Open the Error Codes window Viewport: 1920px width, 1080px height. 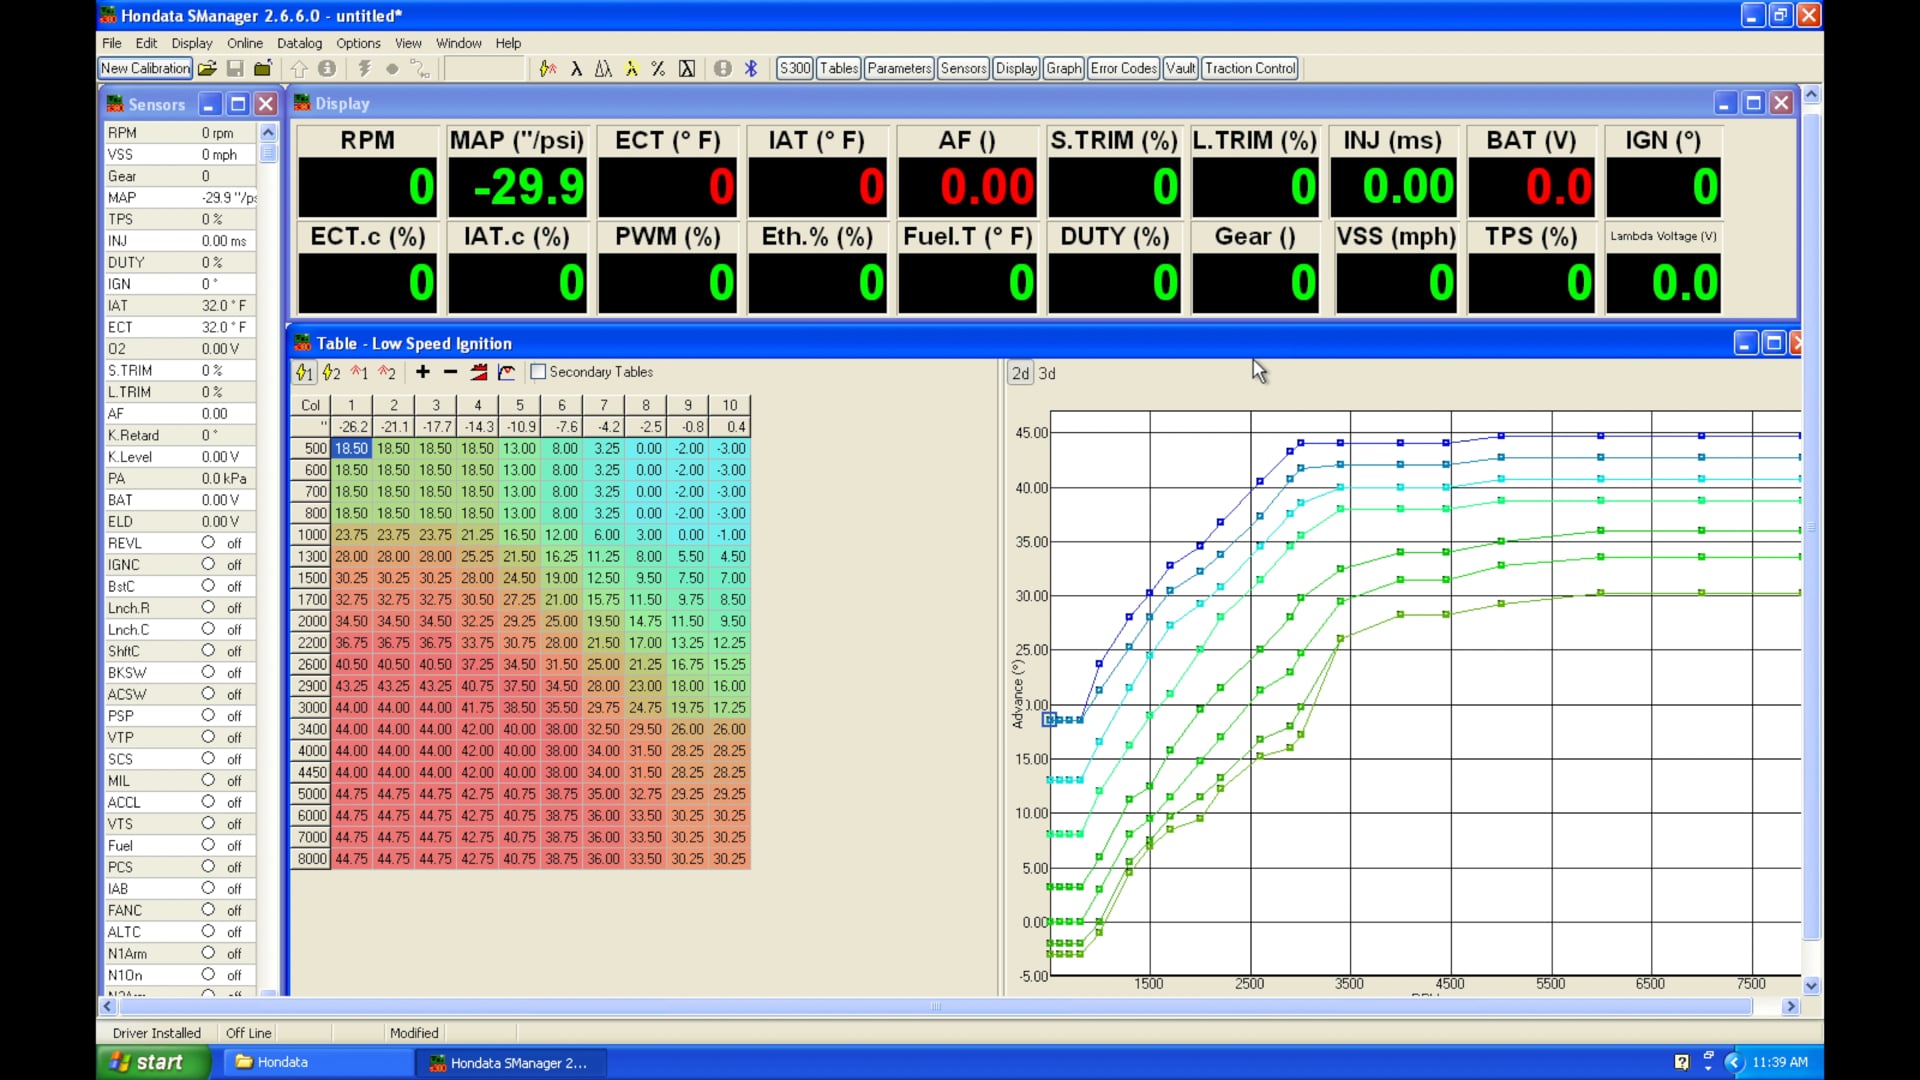[x=1122, y=68]
